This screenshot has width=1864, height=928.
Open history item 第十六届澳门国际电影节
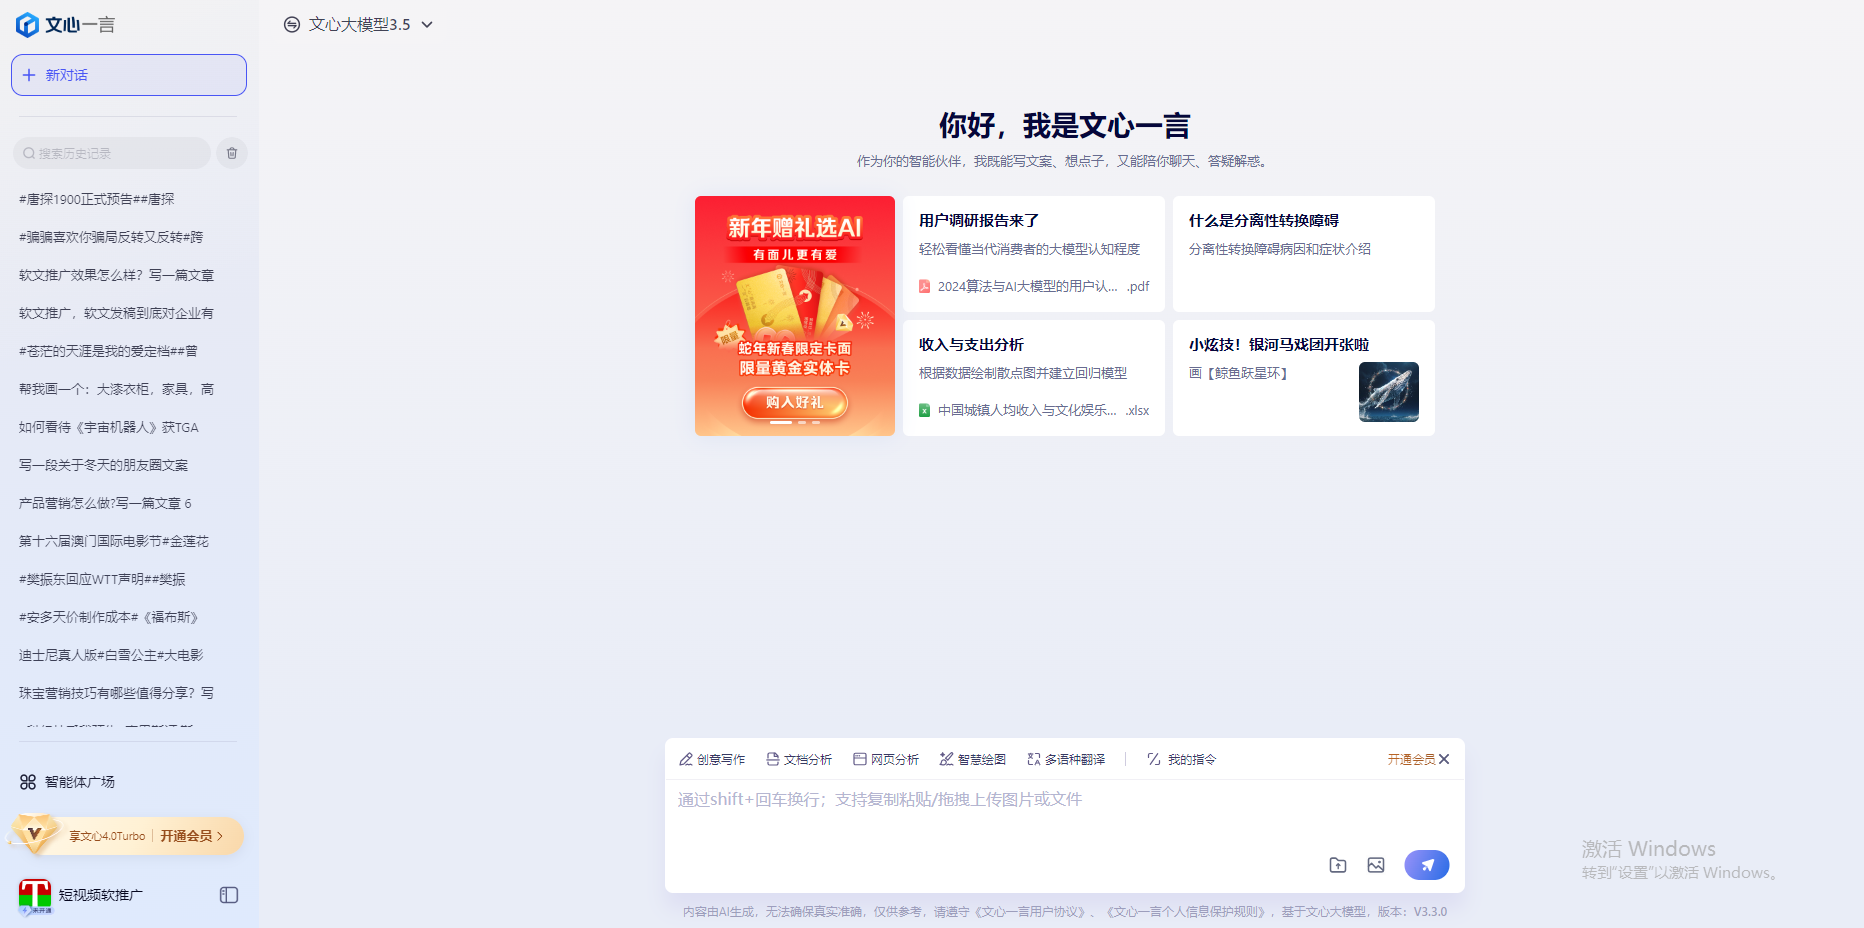(x=114, y=541)
